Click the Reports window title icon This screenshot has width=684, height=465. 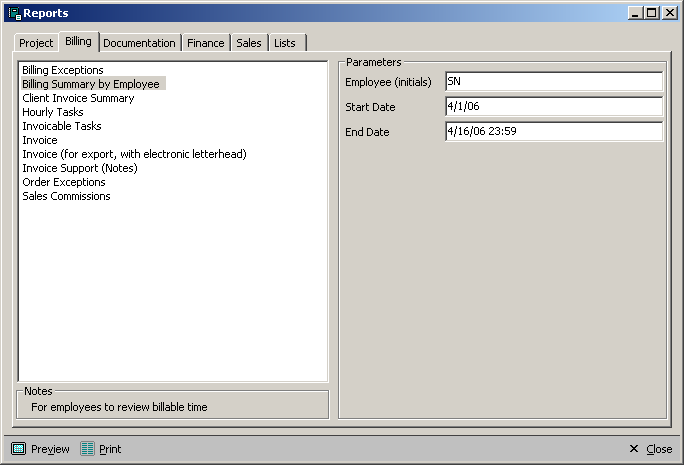[x=13, y=13]
